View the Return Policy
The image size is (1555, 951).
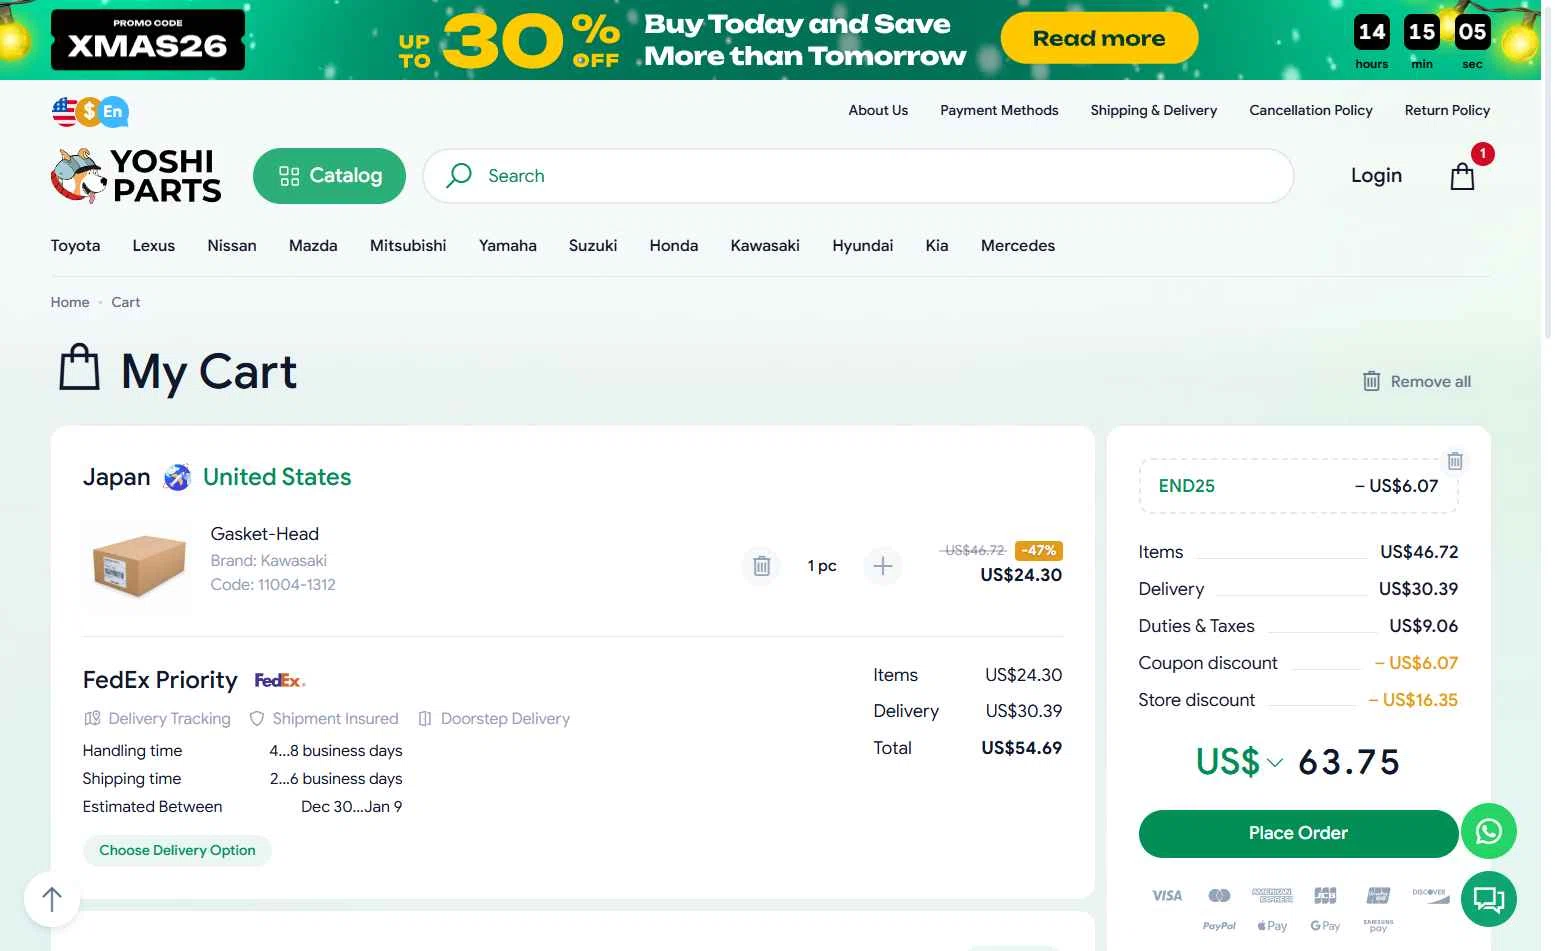pyautogui.click(x=1447, y=111)
